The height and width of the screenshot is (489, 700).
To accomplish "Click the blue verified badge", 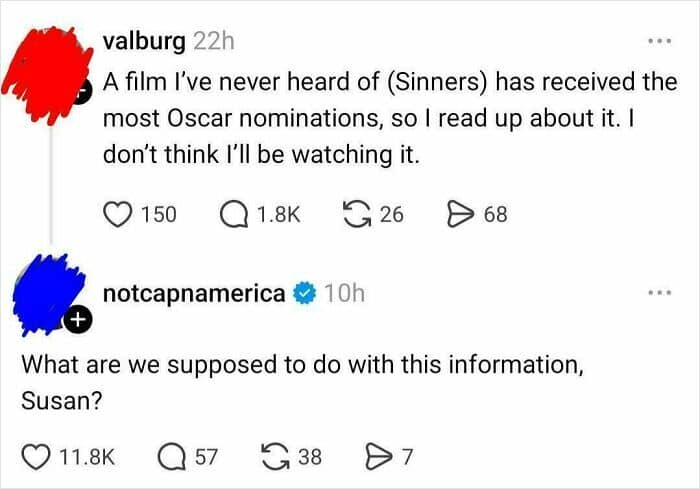I will coord(305,293).
